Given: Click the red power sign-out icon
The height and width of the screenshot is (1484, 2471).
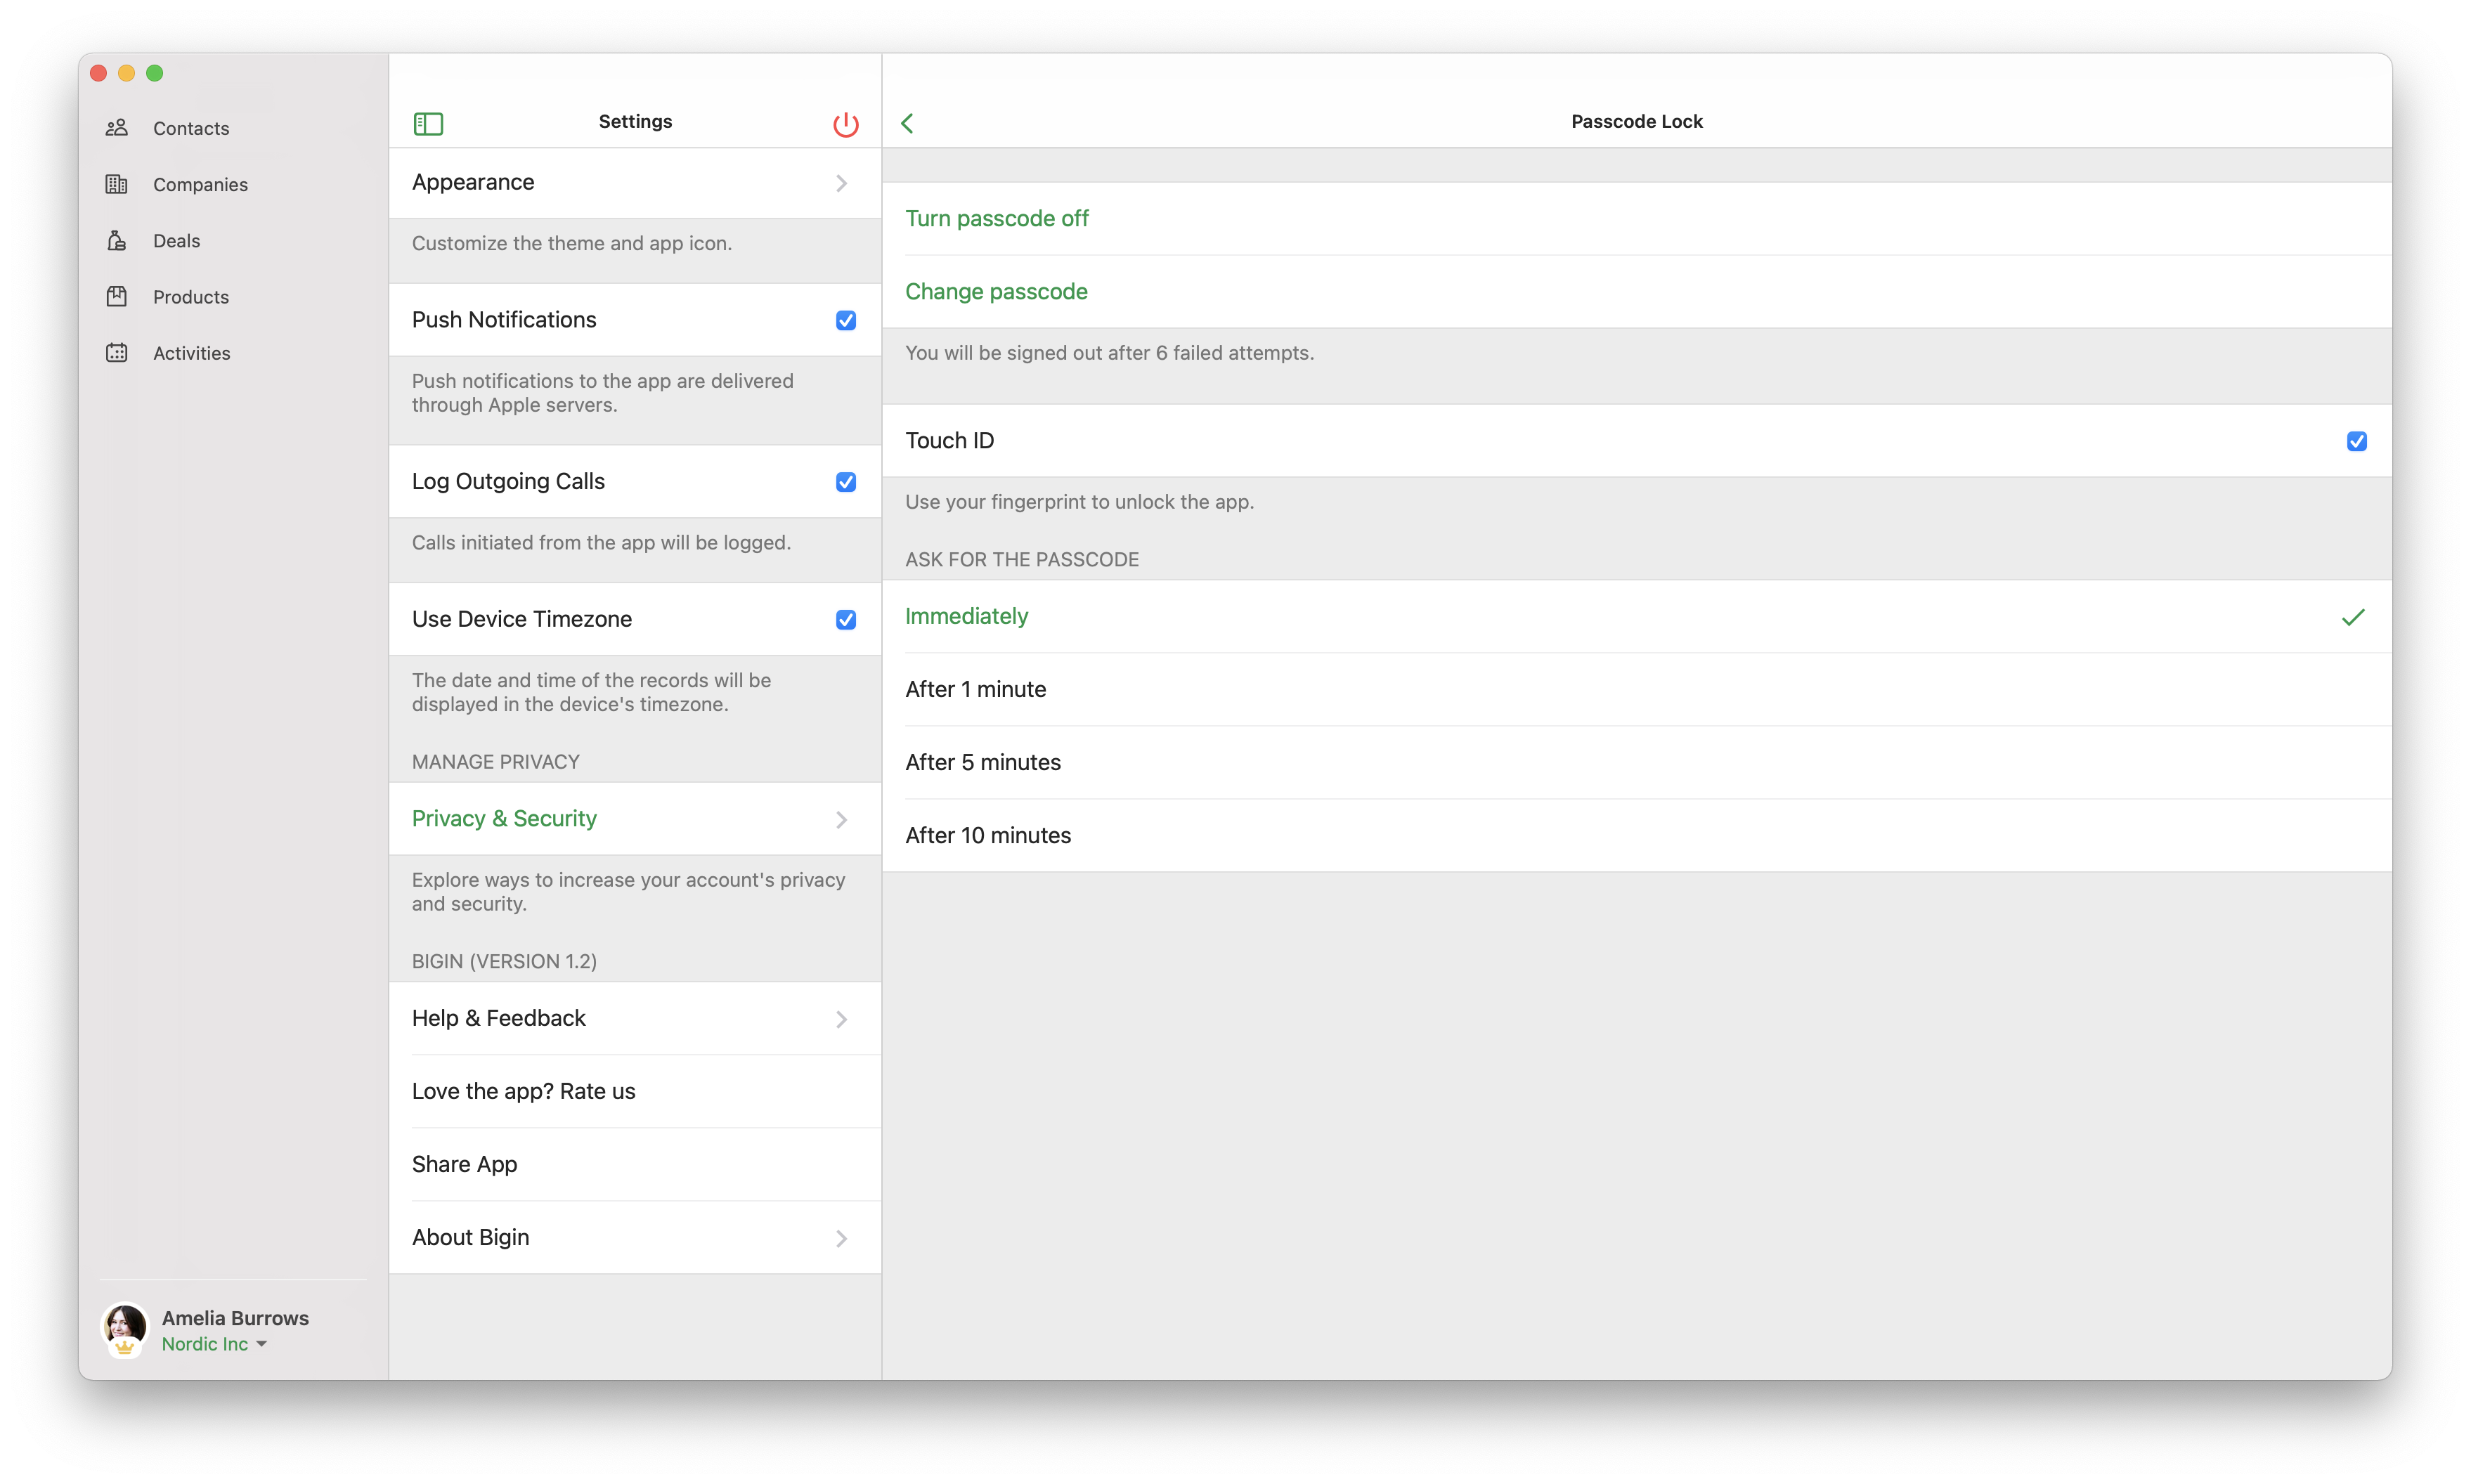Looking at the screenshot, I should tap(845, 124).
